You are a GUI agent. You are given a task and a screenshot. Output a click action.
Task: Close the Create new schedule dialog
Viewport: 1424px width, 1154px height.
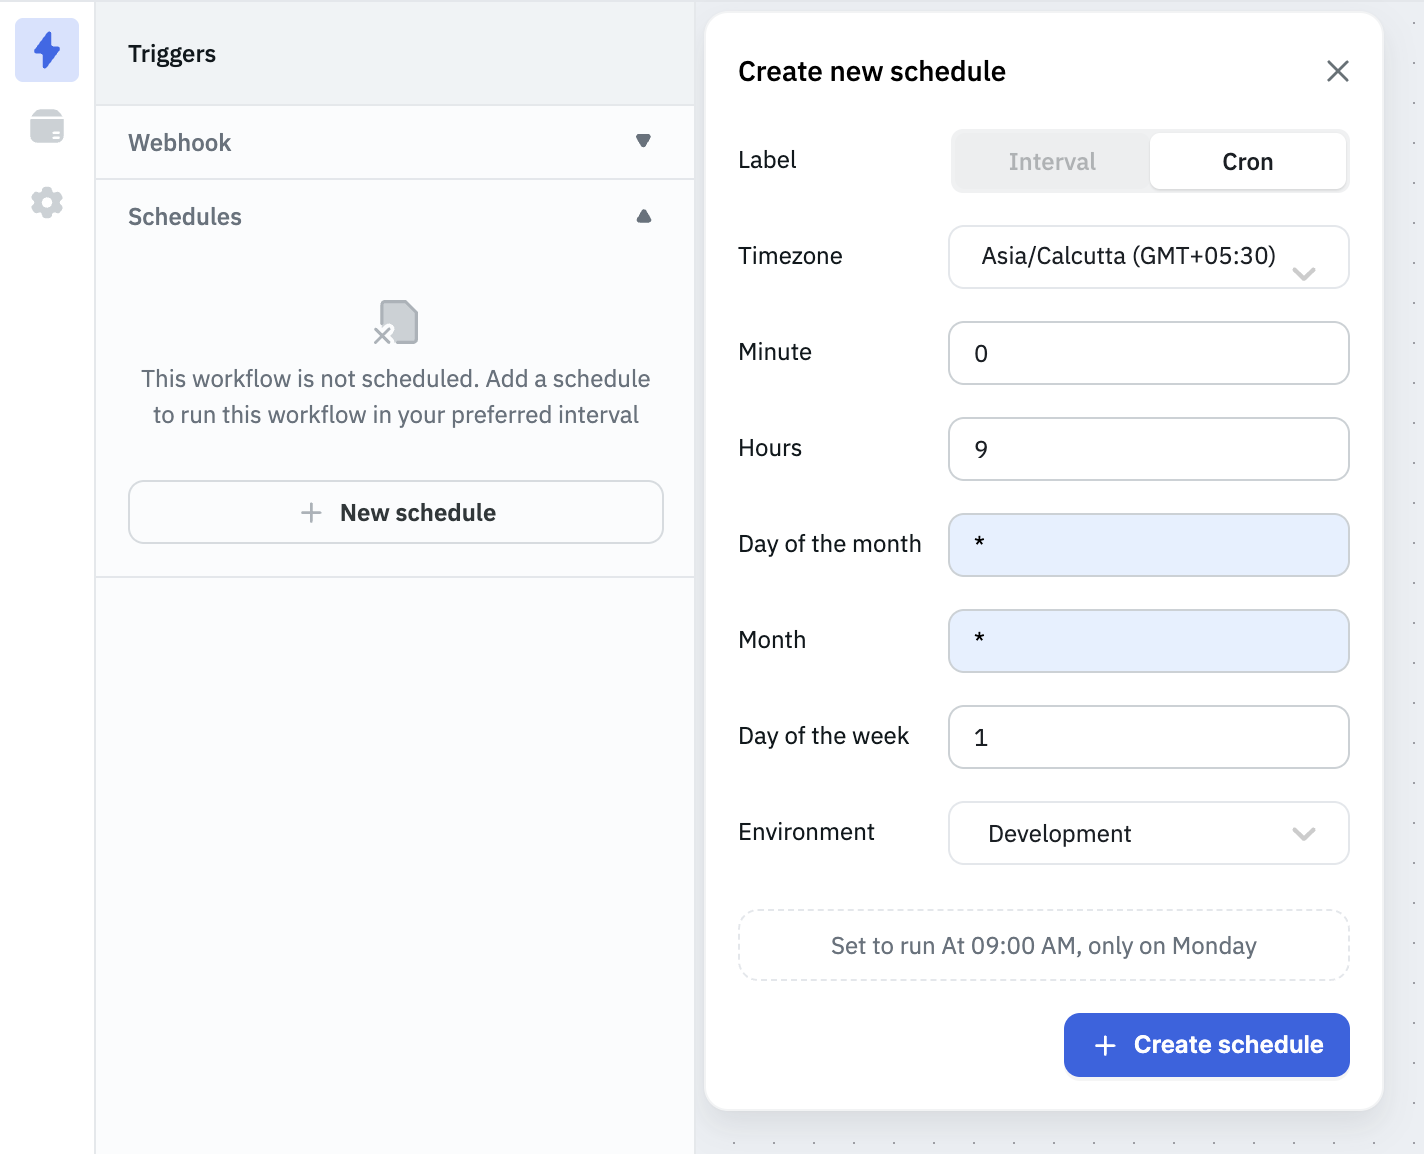pos(1338,71)
